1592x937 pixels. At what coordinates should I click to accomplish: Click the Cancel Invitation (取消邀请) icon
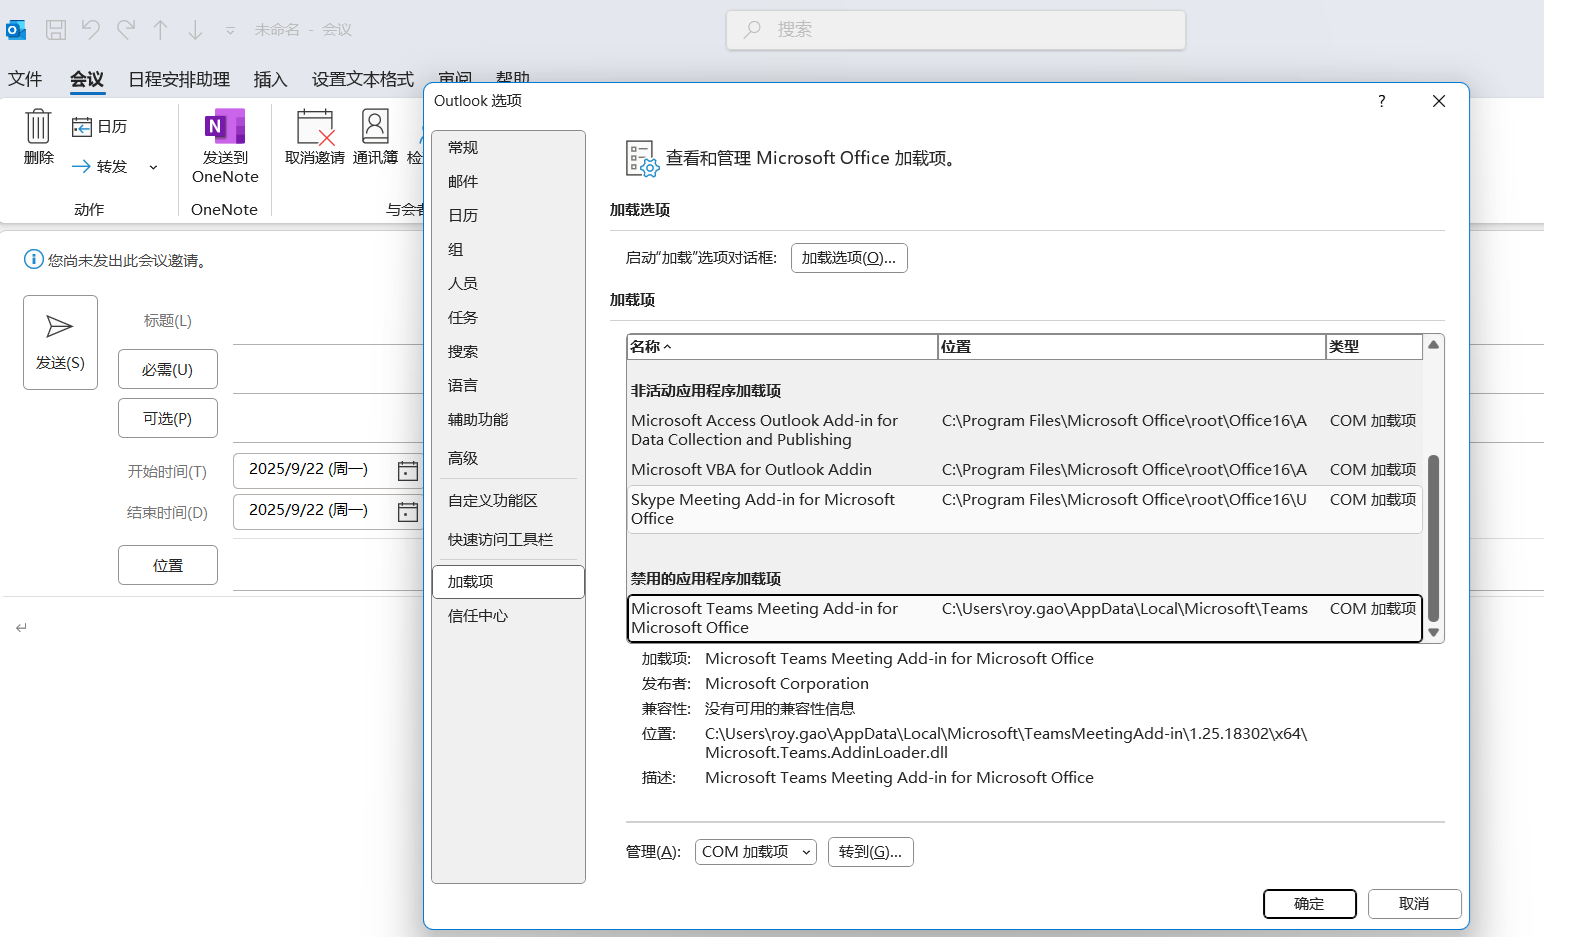314,128
